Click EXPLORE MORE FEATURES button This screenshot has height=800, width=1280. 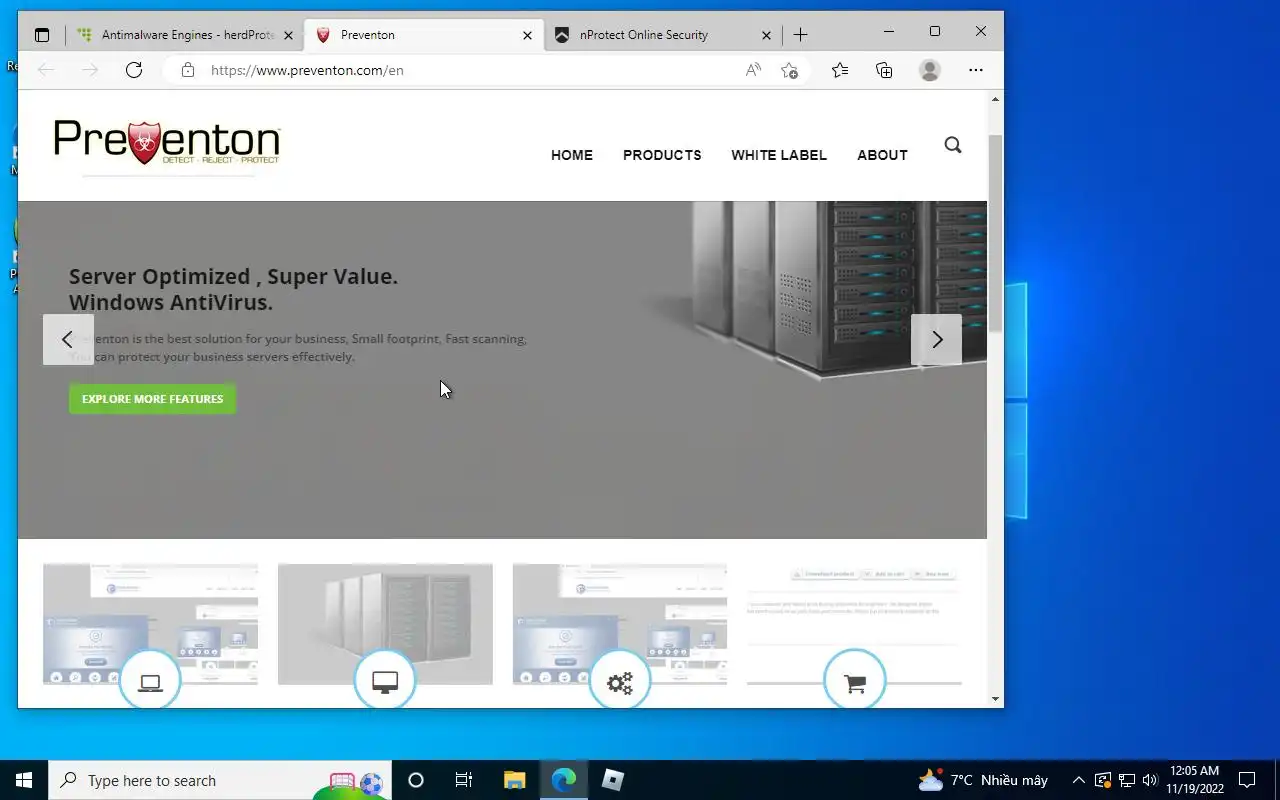pos(152,399)
